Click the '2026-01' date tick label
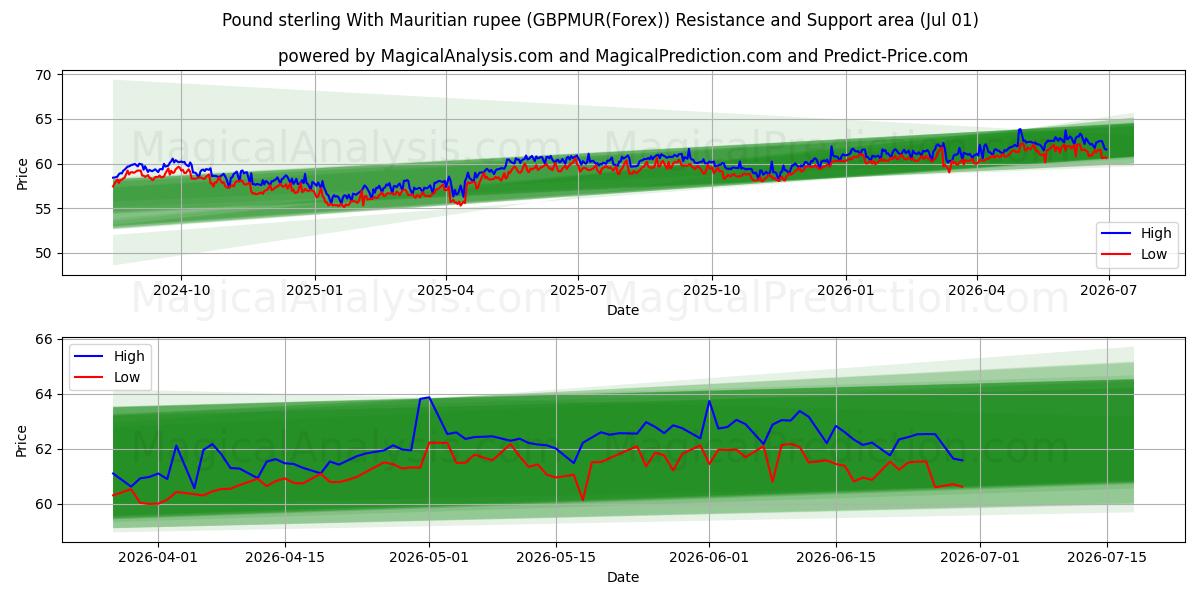1200x600 pixels. tap(846, 291)
